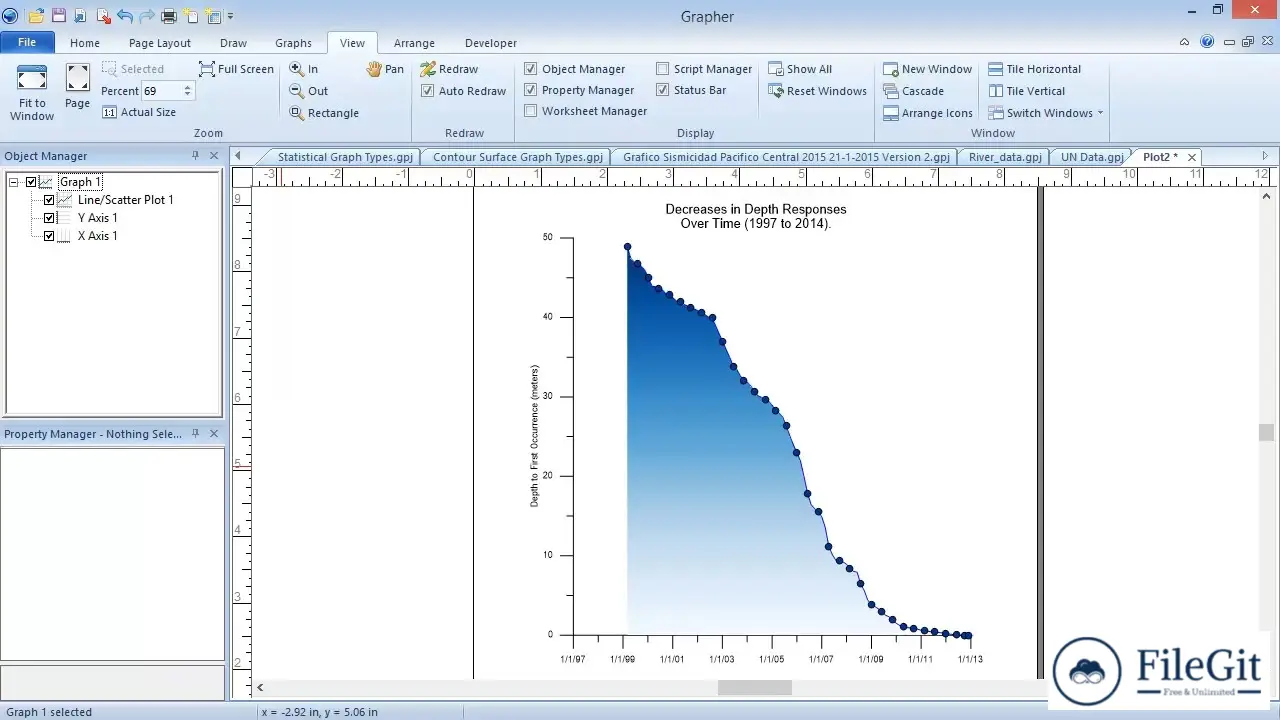Toggle Graph 1 visibility checkbox

(31, 182)
